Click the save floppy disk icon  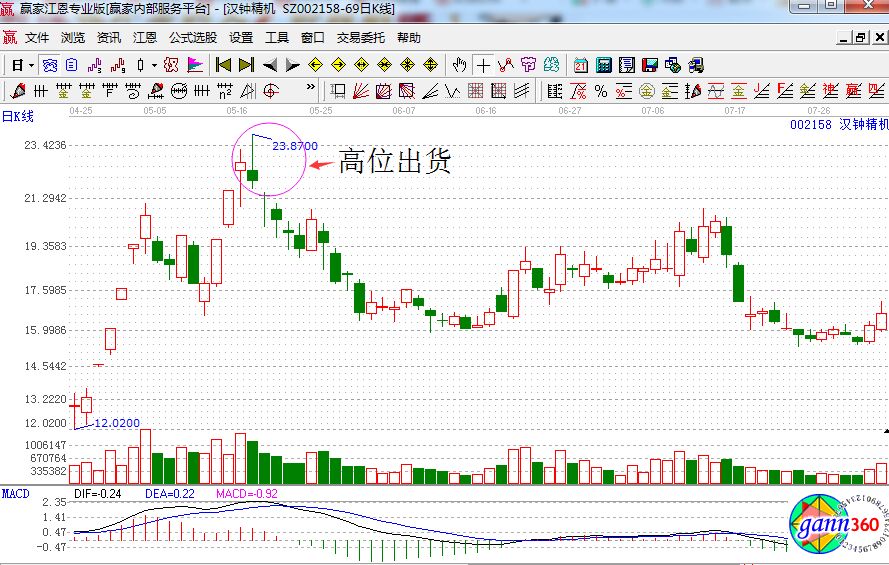point(650,65)
